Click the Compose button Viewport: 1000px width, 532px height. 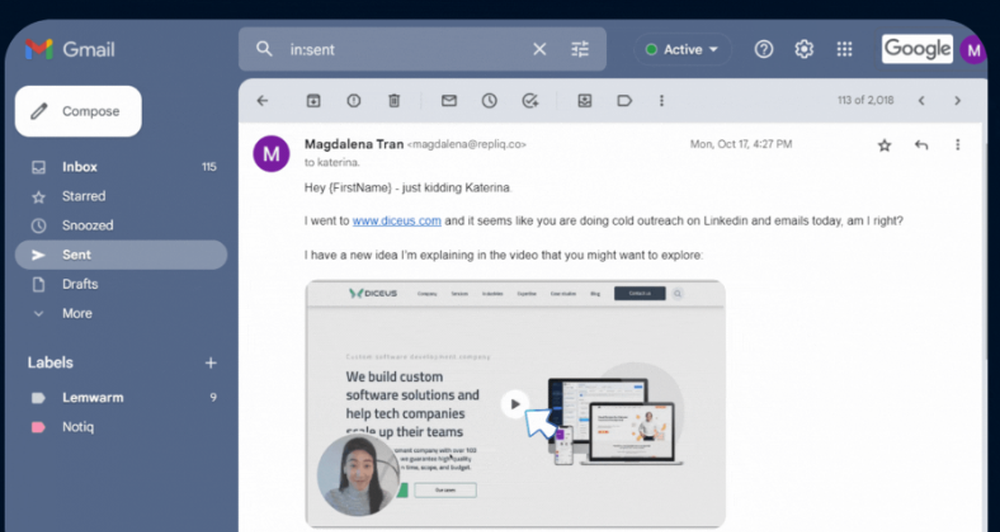(x=78, y=111)
